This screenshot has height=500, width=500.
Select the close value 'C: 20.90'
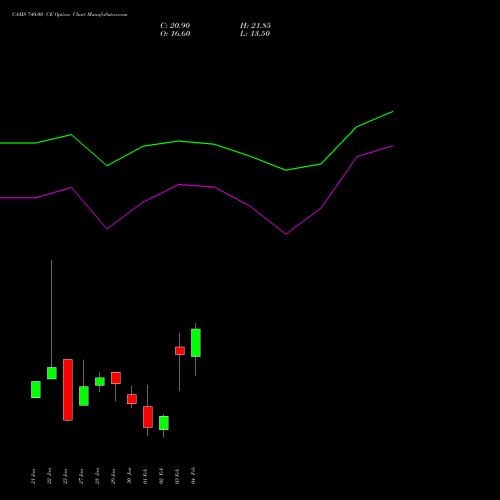(x=175, y=26)
